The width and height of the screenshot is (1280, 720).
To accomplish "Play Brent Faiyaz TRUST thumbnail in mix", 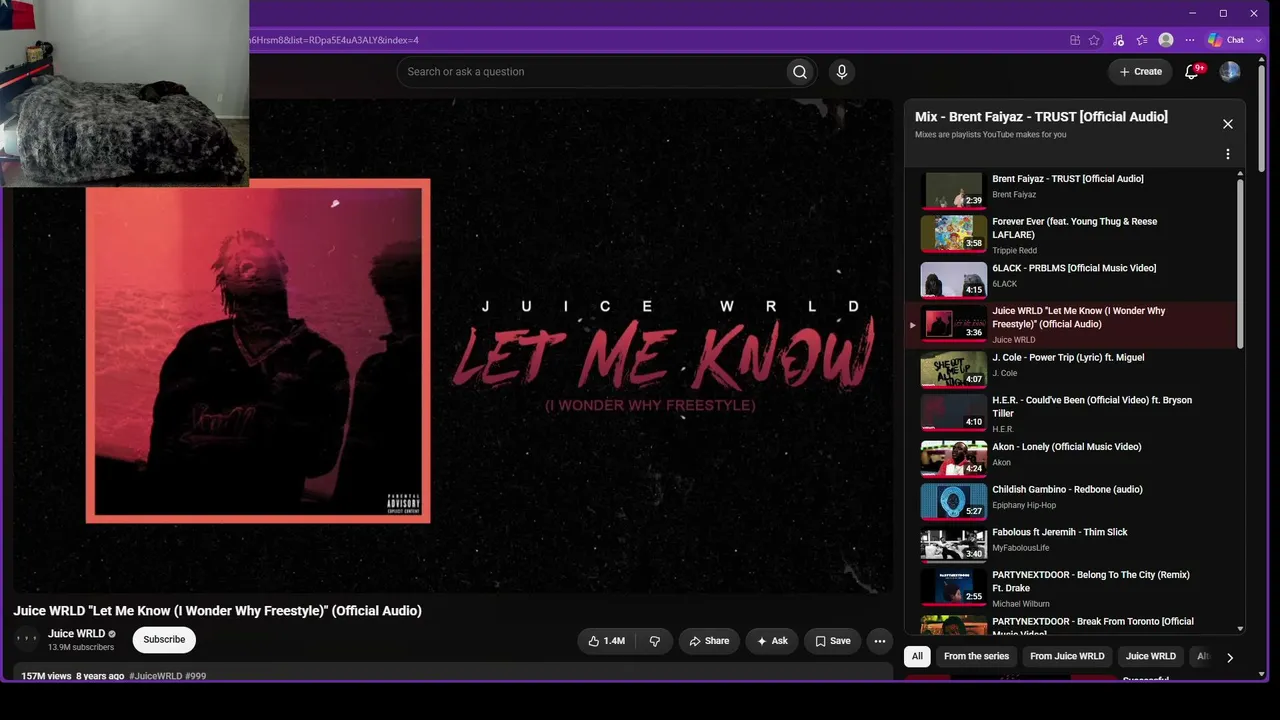I will tap(954, 191).
